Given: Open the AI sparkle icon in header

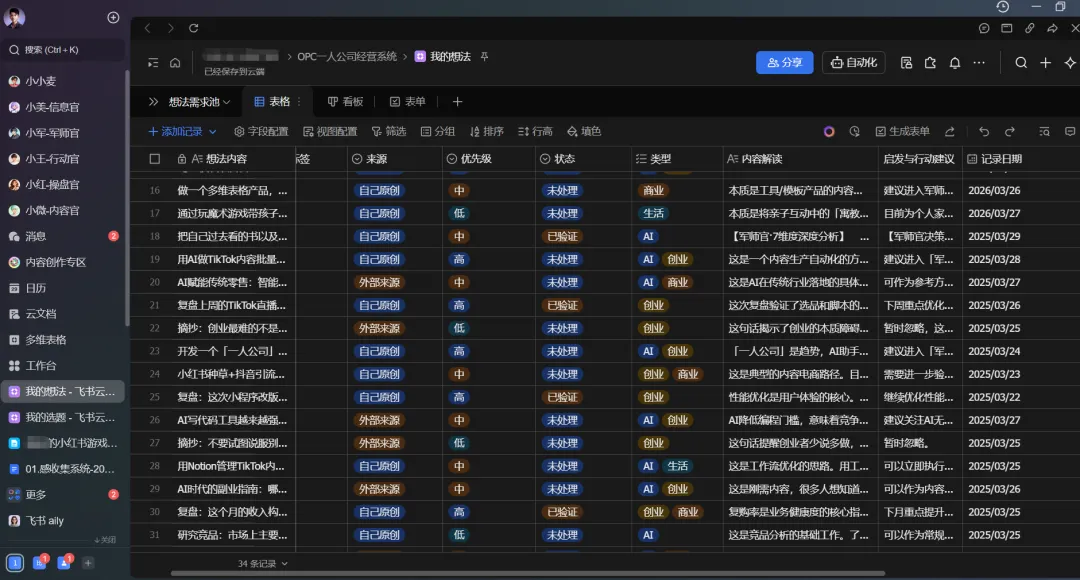Looking at the screenshot, I should 1070,63.
